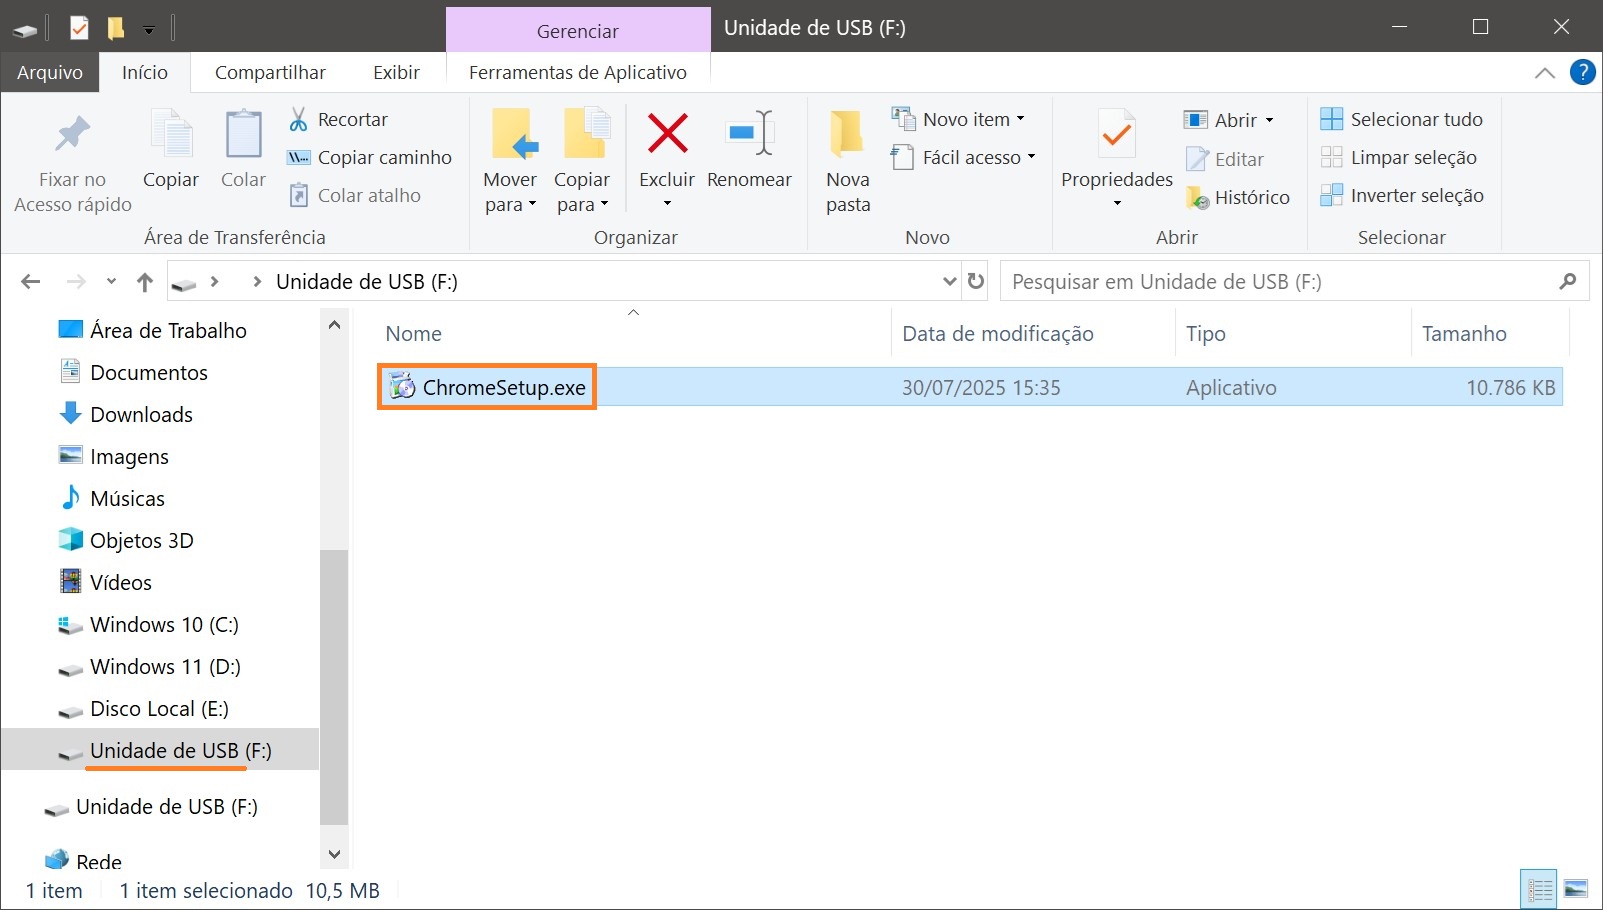Switch to large icons view in status bar
The width and height of the screenshot is (1603, 910).
coord(1576,889)
